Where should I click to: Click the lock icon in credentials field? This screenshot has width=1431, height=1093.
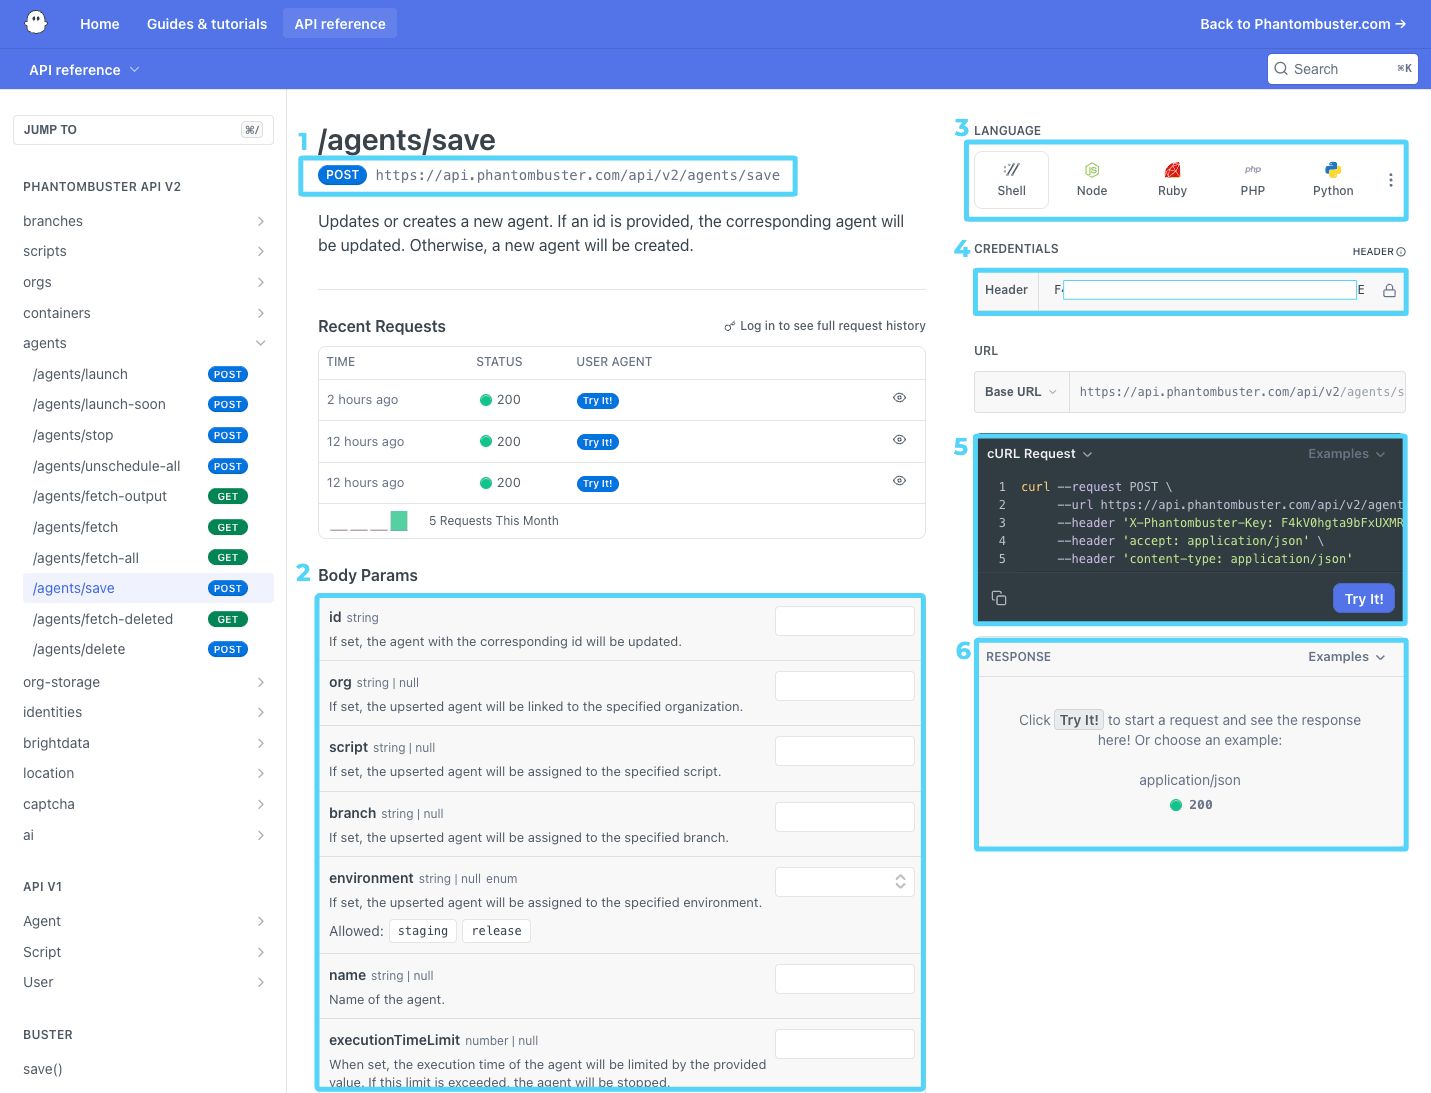point(1389,290)
